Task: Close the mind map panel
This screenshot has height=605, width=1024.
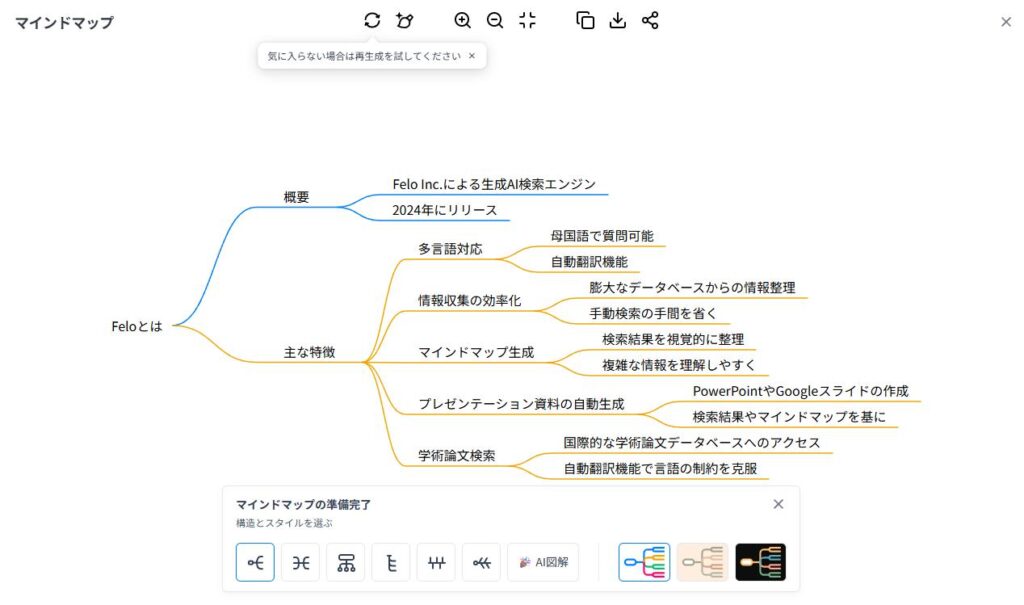Action: click(x=1006, y=22)
